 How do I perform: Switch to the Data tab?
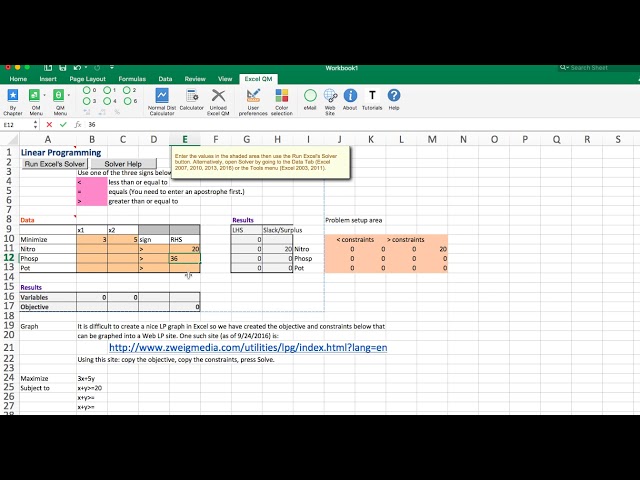pos(165,79)
